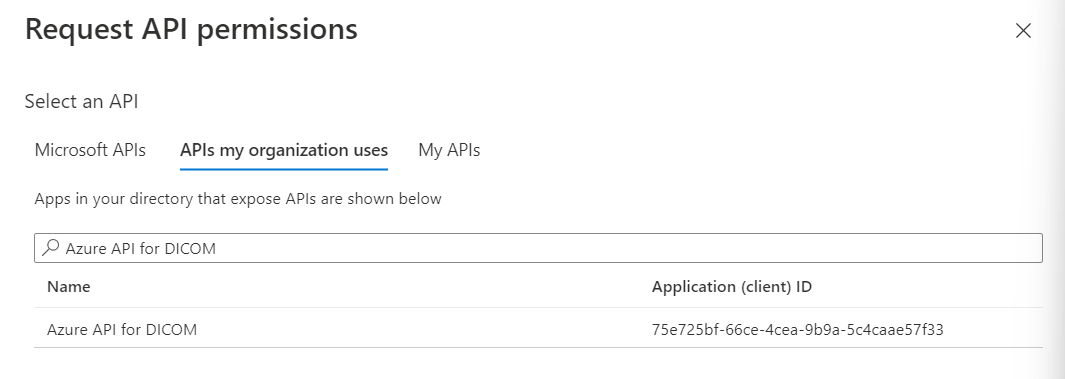Select the APIs my organization uses tab
The image size is (1065, 379).
[x=284, y=150]
